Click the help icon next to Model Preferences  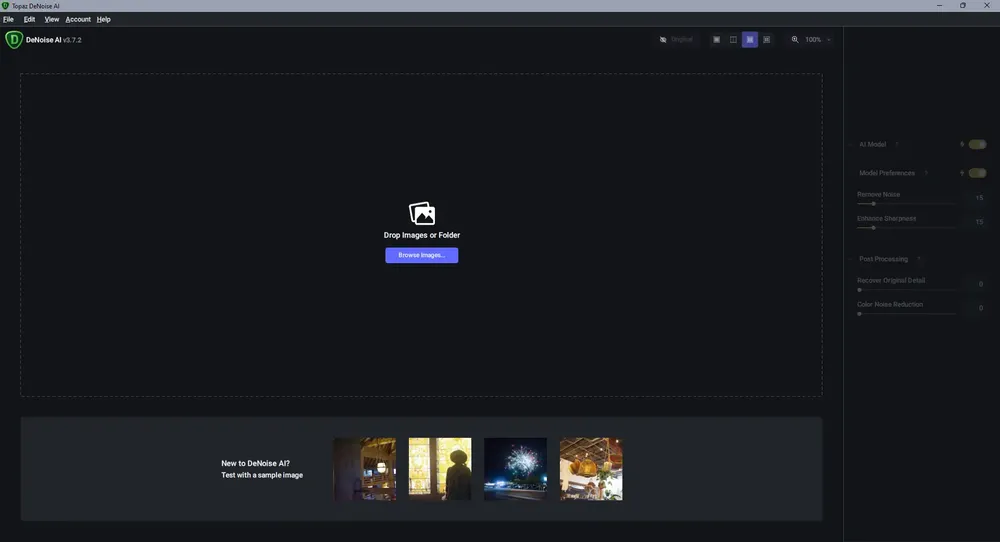point(925,173)
